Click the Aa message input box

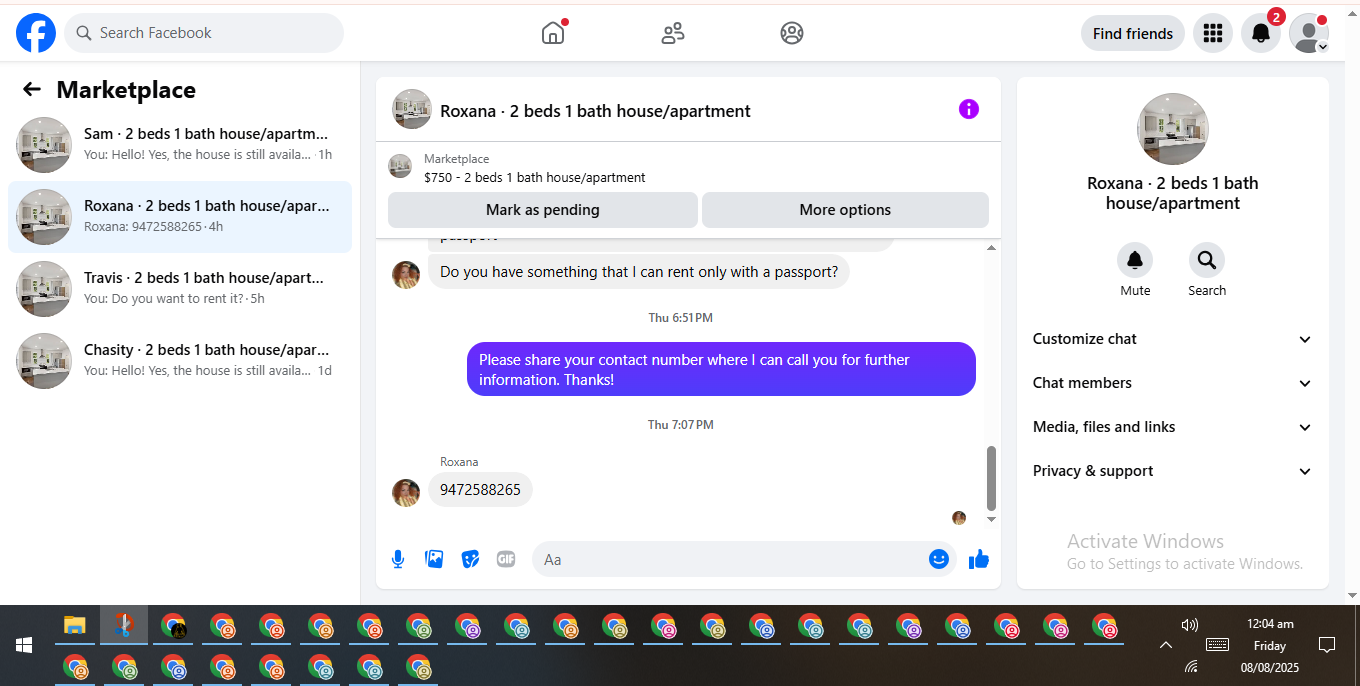[x=744, y=559]
